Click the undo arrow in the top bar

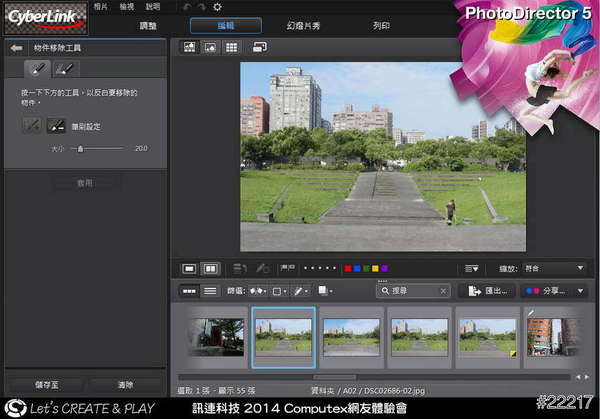point(186,7)
